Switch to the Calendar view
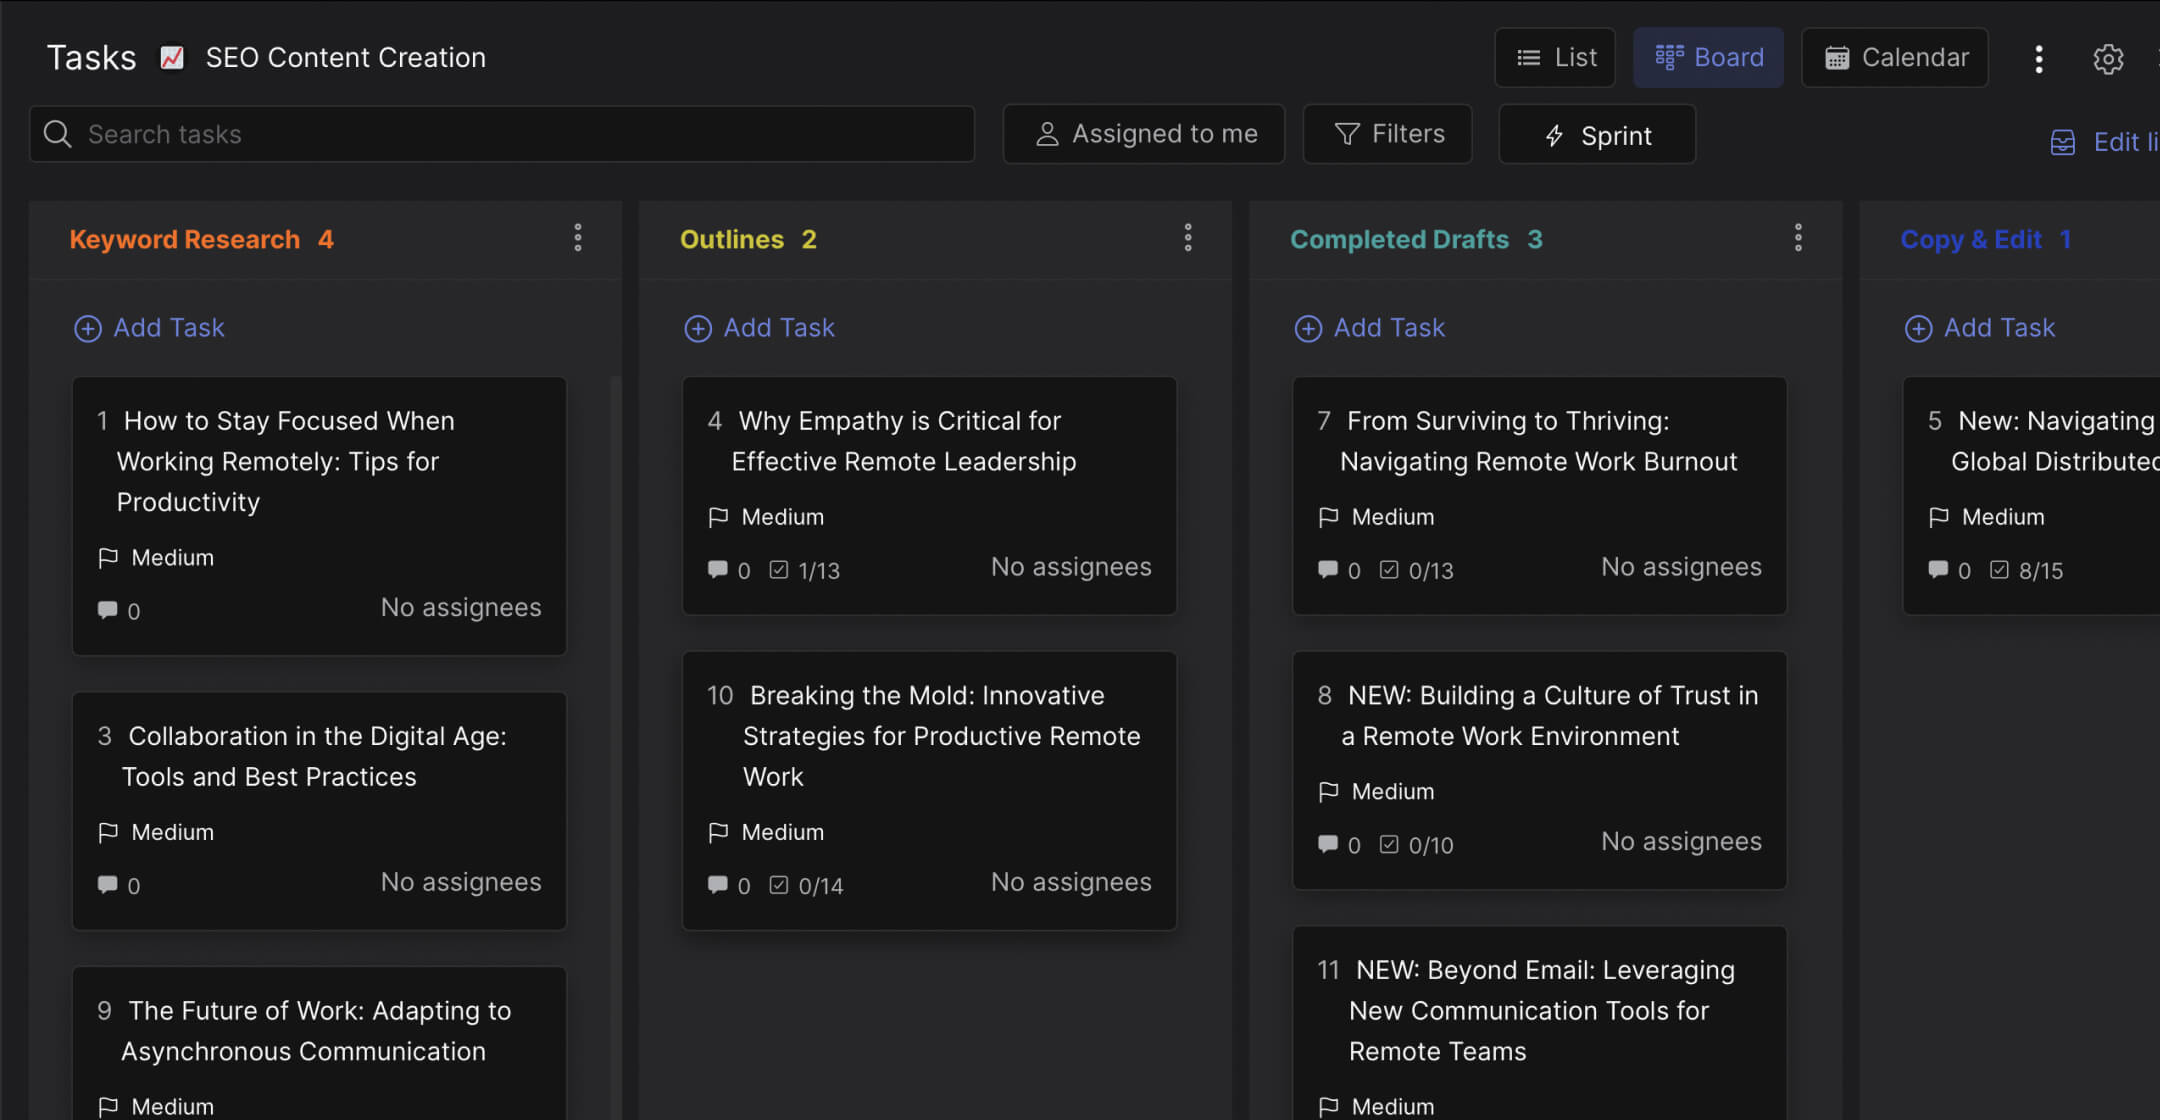The height and width of the screenshot is (1120, 2160). click(1894, 57)
